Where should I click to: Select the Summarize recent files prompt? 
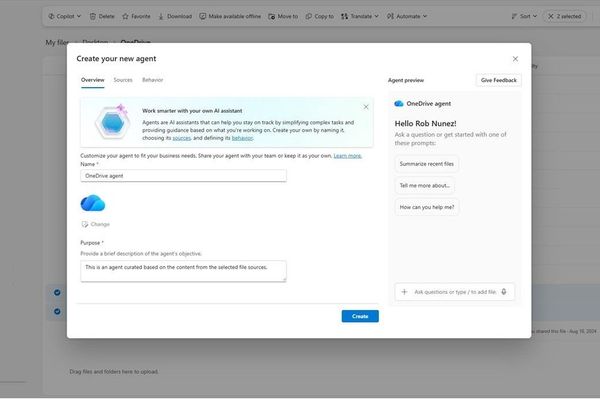point(427,164)
